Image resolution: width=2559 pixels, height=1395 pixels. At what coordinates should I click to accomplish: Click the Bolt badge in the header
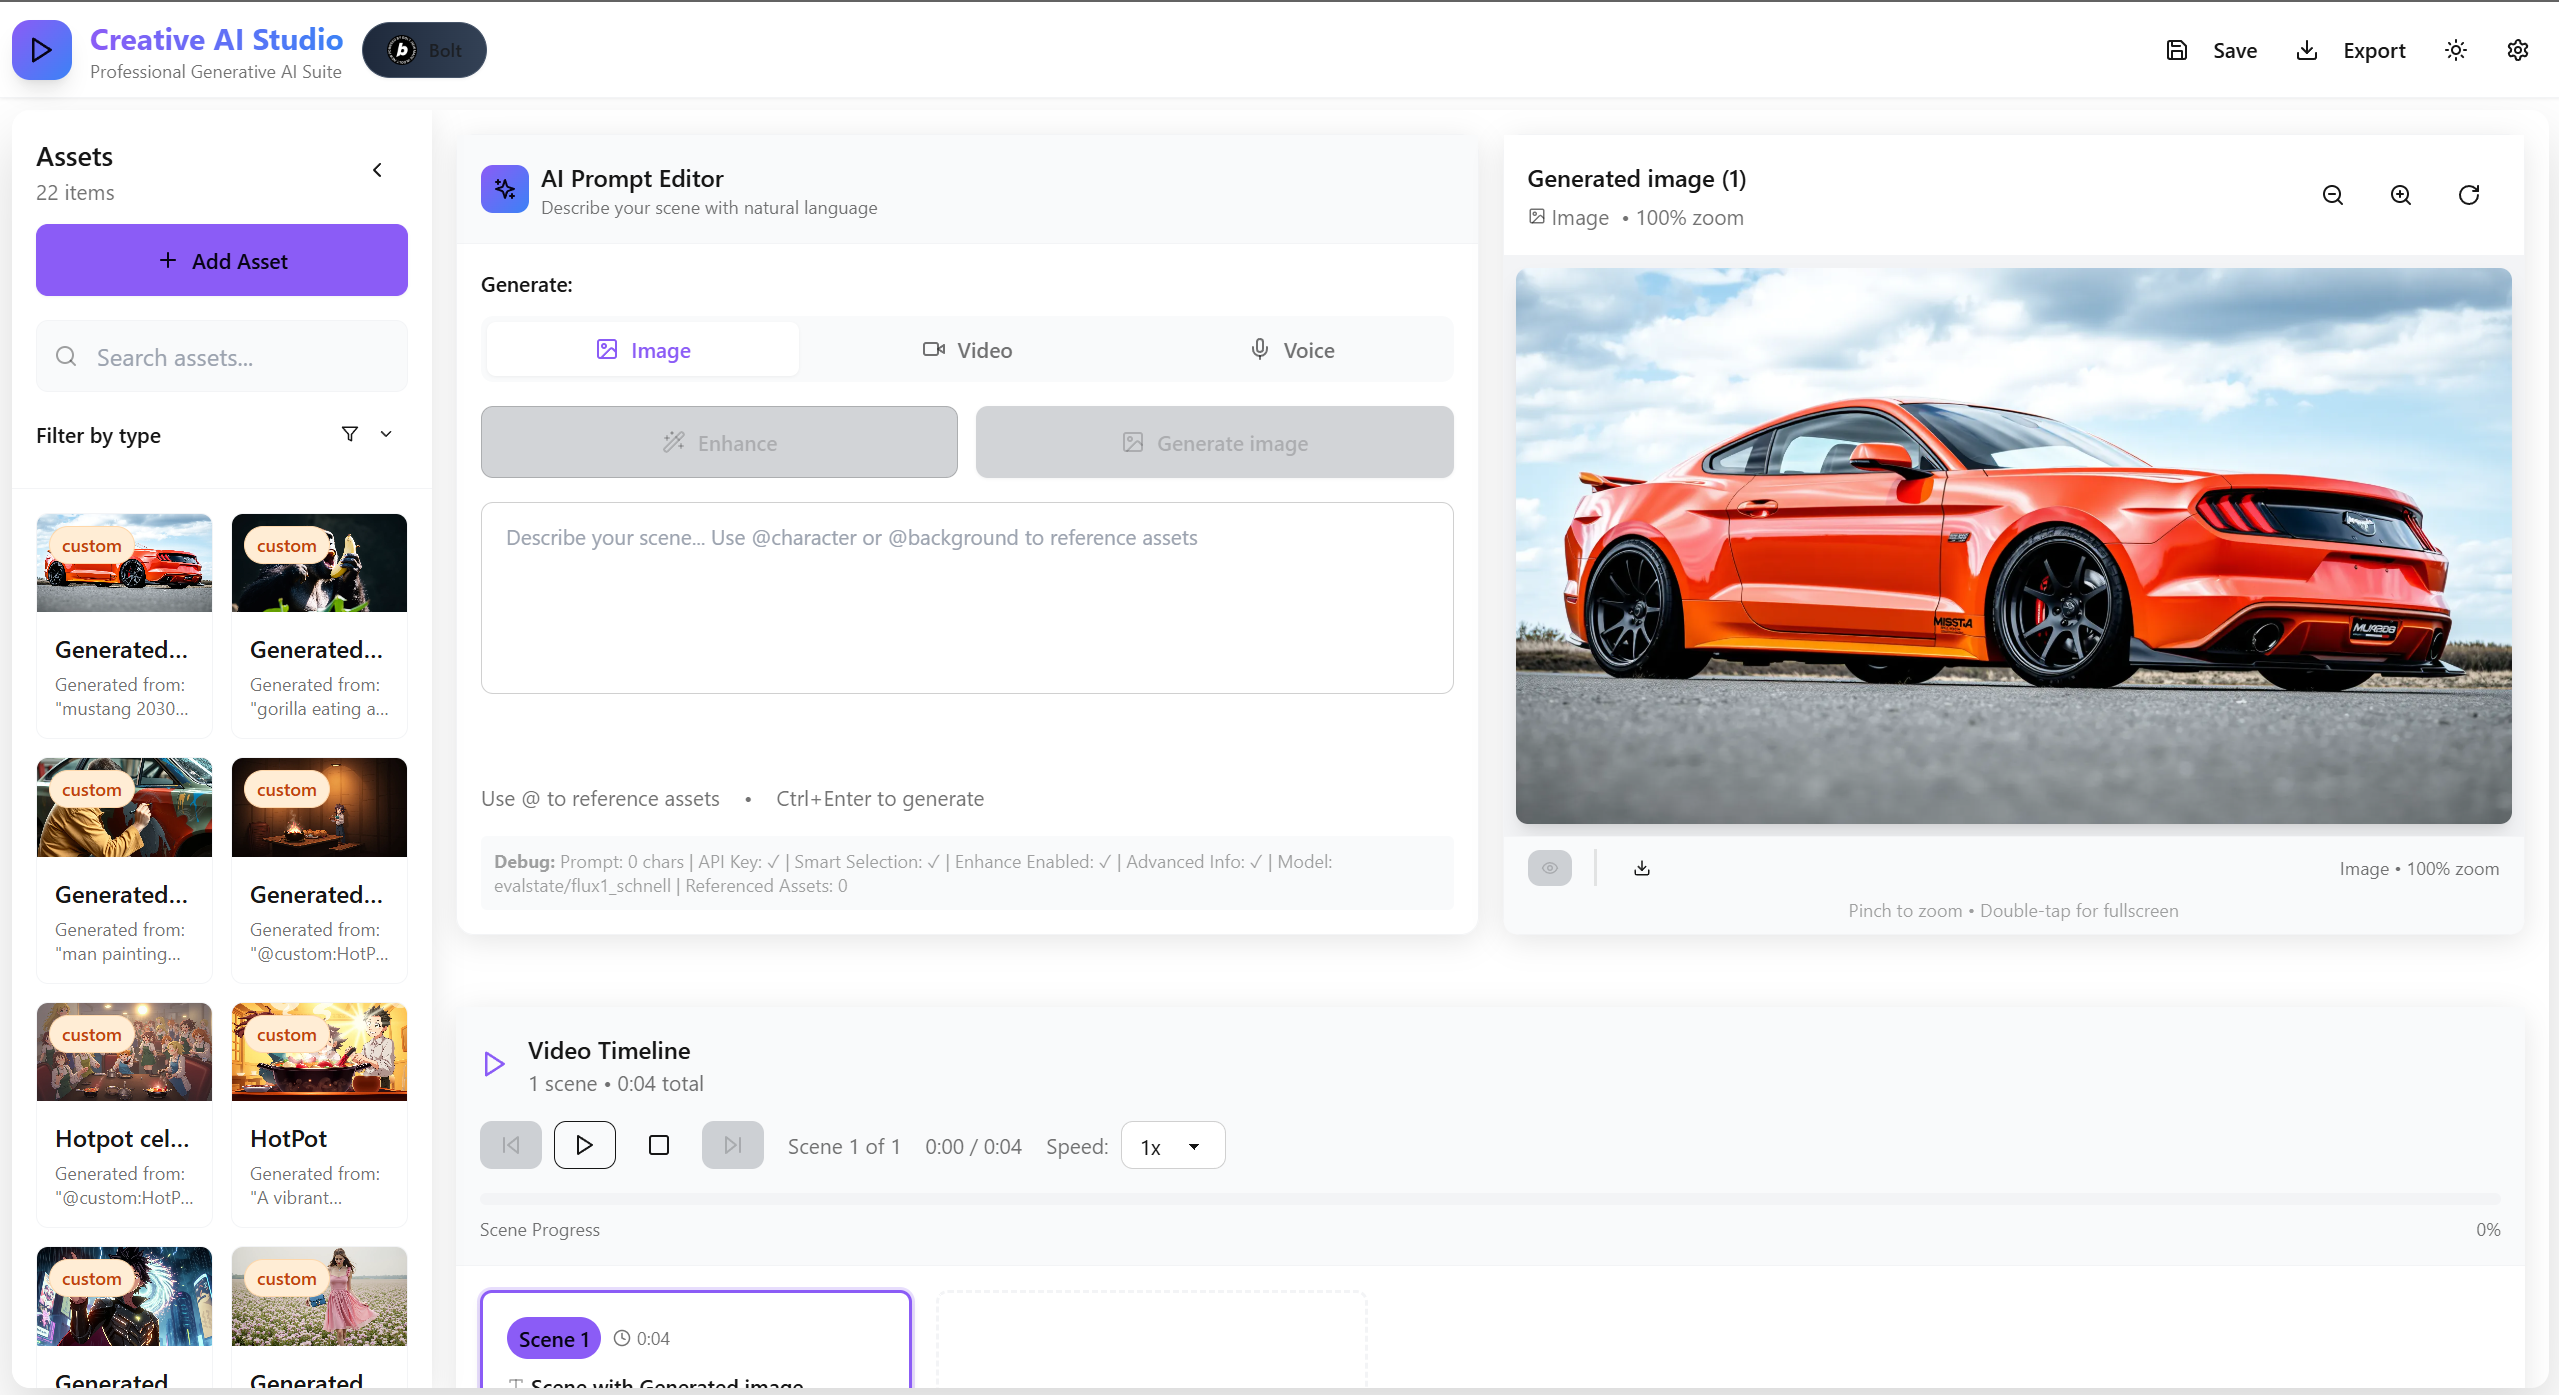click(x=424, y=50)
